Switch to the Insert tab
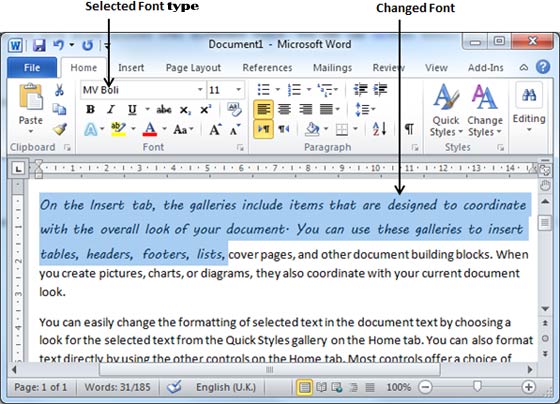The image size is (560, 404). pyautogui.click(x=131, y=68)
